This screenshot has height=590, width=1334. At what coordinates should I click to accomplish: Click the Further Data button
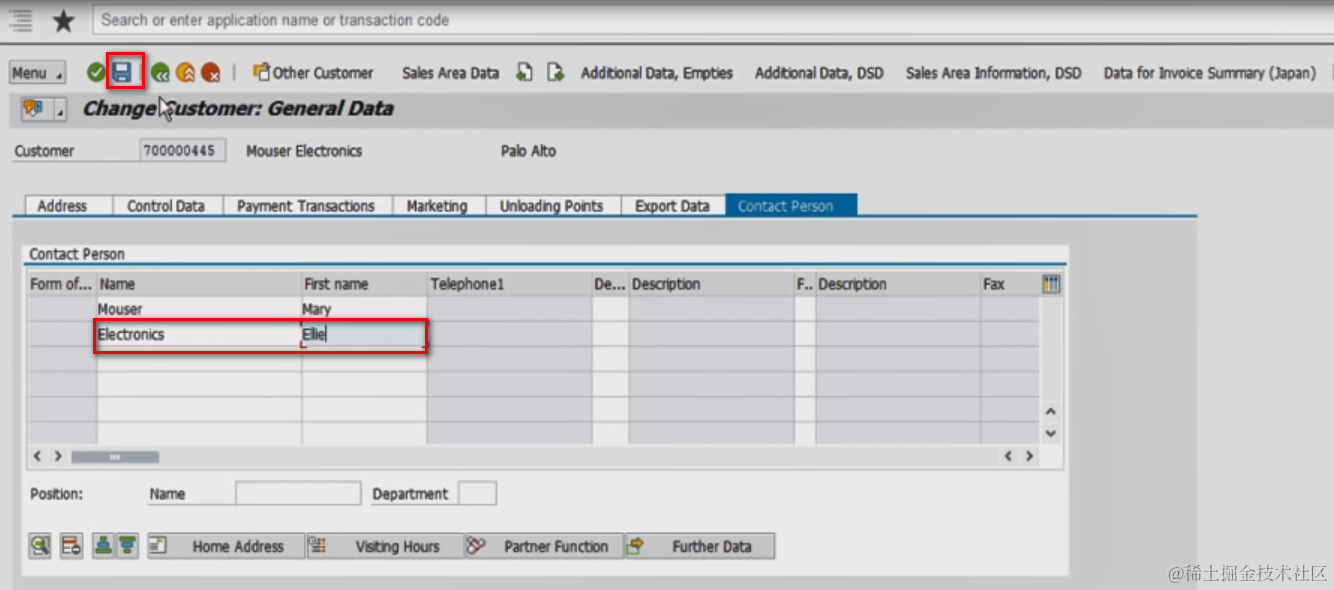coord(700,546)
